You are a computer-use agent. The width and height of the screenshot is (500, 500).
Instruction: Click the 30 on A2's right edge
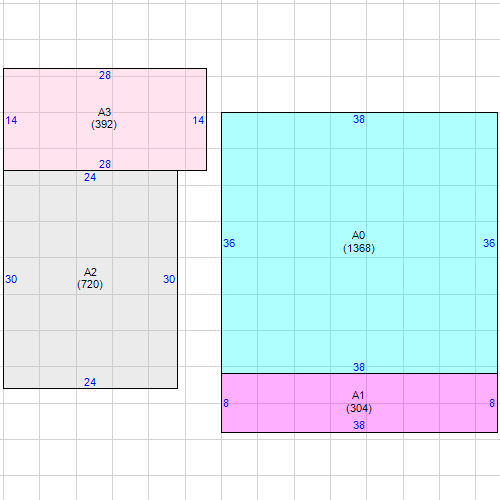[169, 279]
